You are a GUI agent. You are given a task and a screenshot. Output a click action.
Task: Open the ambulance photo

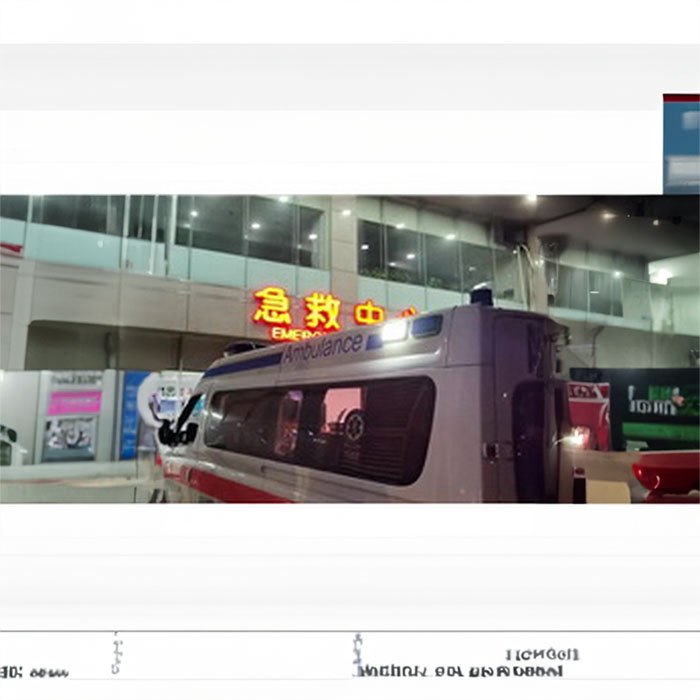pos(350,349)
